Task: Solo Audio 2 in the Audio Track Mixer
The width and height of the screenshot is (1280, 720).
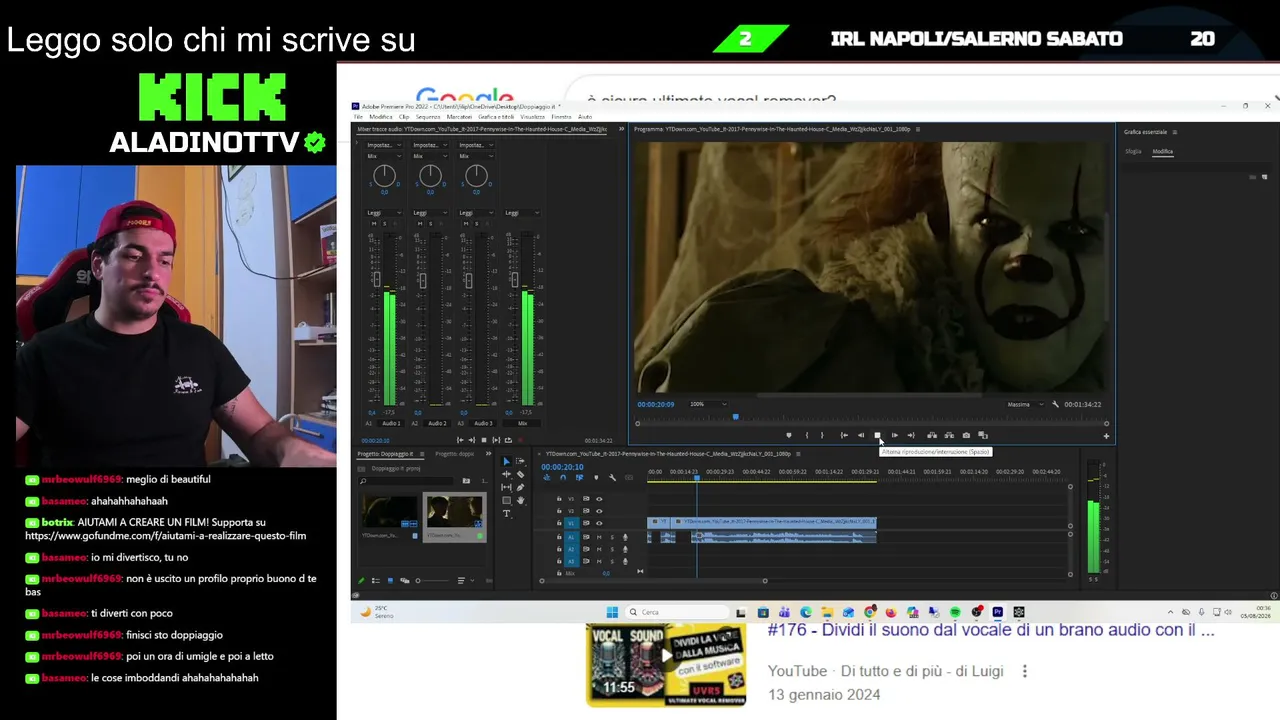Action: 429,223
